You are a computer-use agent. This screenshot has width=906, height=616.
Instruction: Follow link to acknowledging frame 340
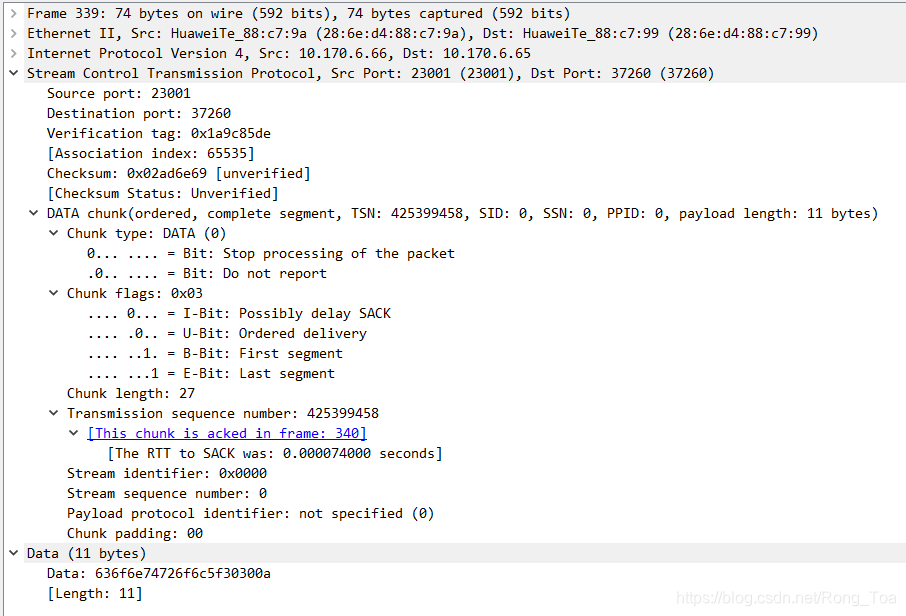[x=227, y=433]
